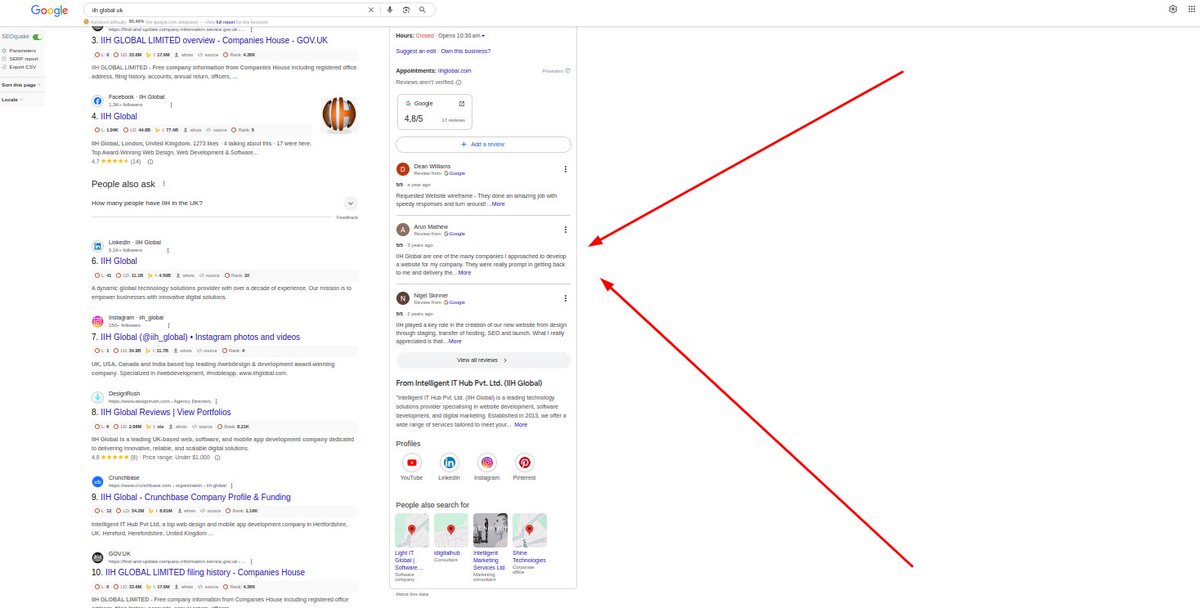Image resolution: width=1200 pixels, height=608 pixels.
Task: Open the IIH Global Pinterest profile icon
Action: tap(524, 463)
